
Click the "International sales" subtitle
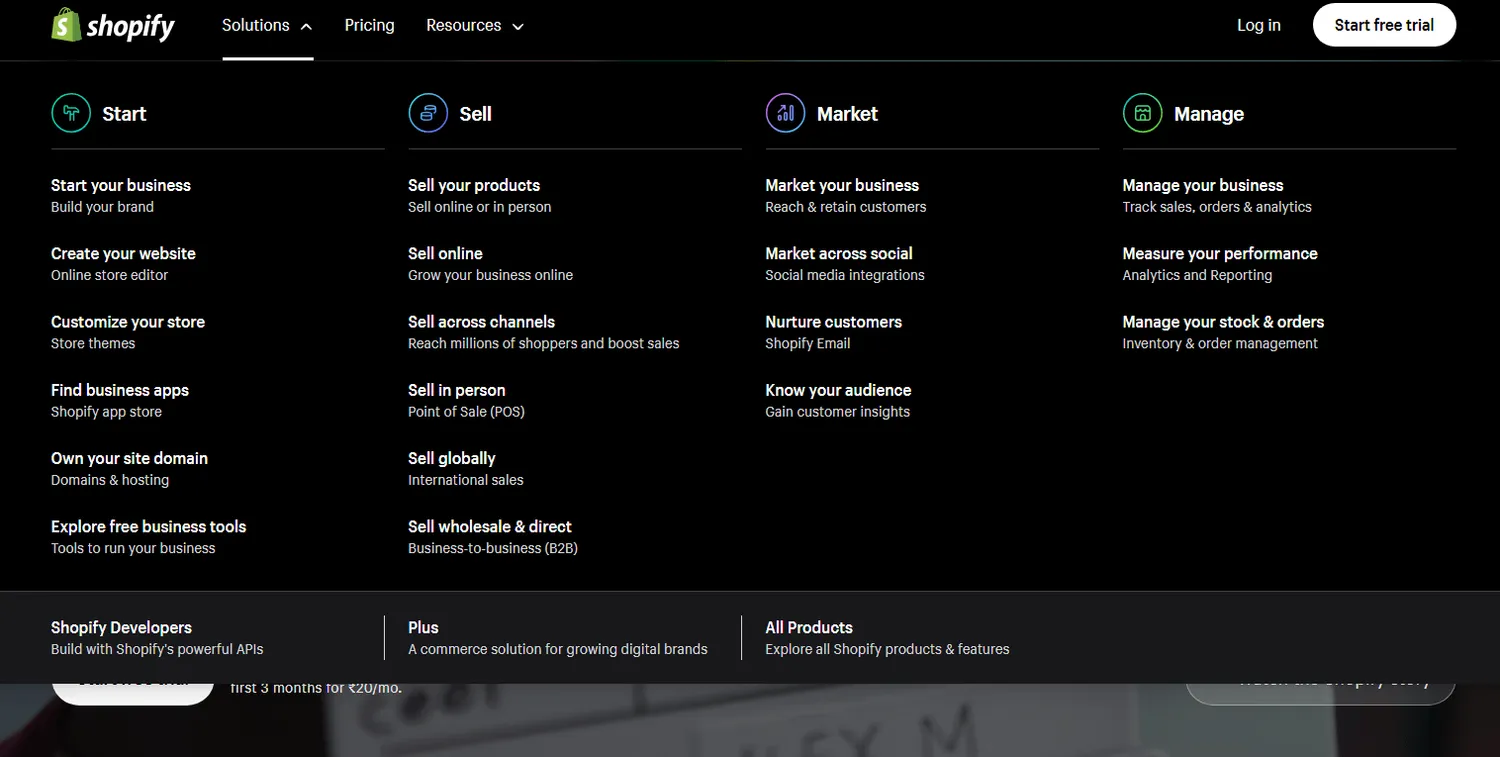click(465, 480)
